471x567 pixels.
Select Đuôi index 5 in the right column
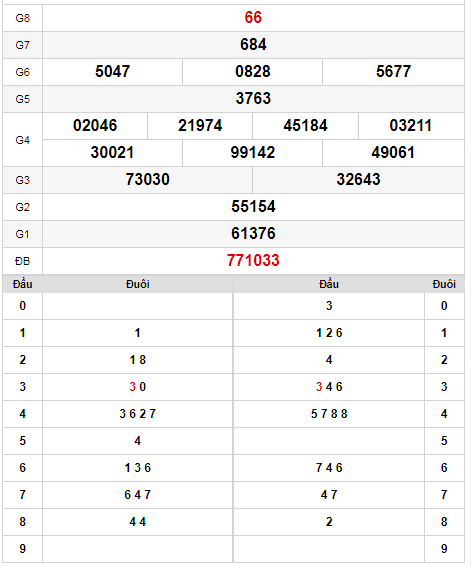coord(444,441)
